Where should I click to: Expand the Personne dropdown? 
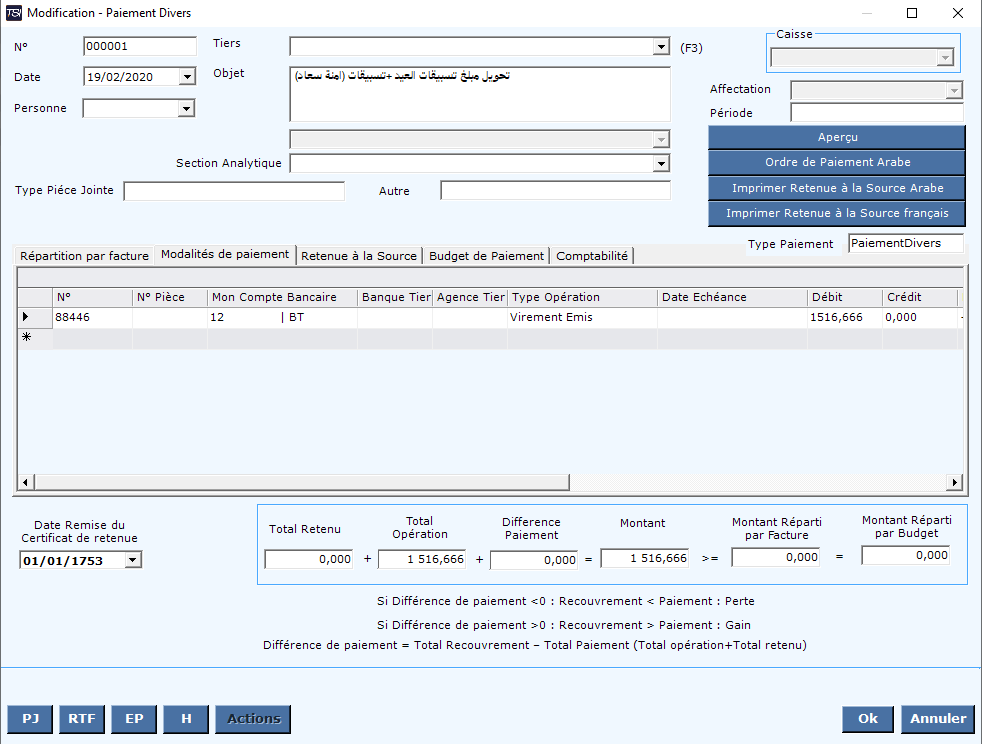click(186, 108)
